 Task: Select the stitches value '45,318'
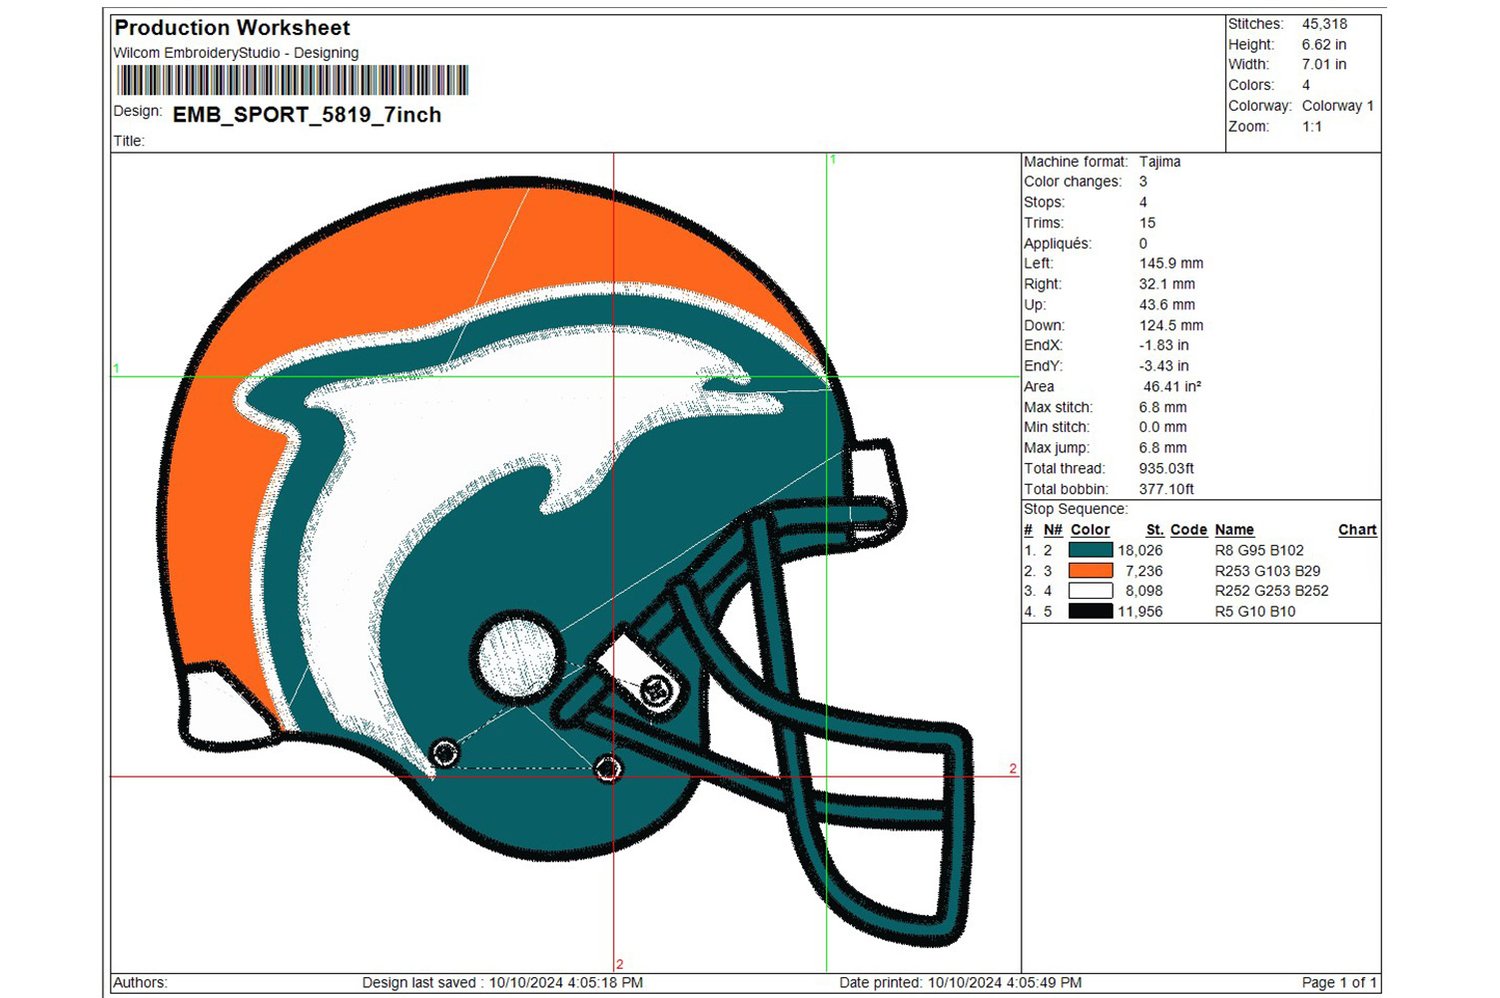coord(1324,24)
